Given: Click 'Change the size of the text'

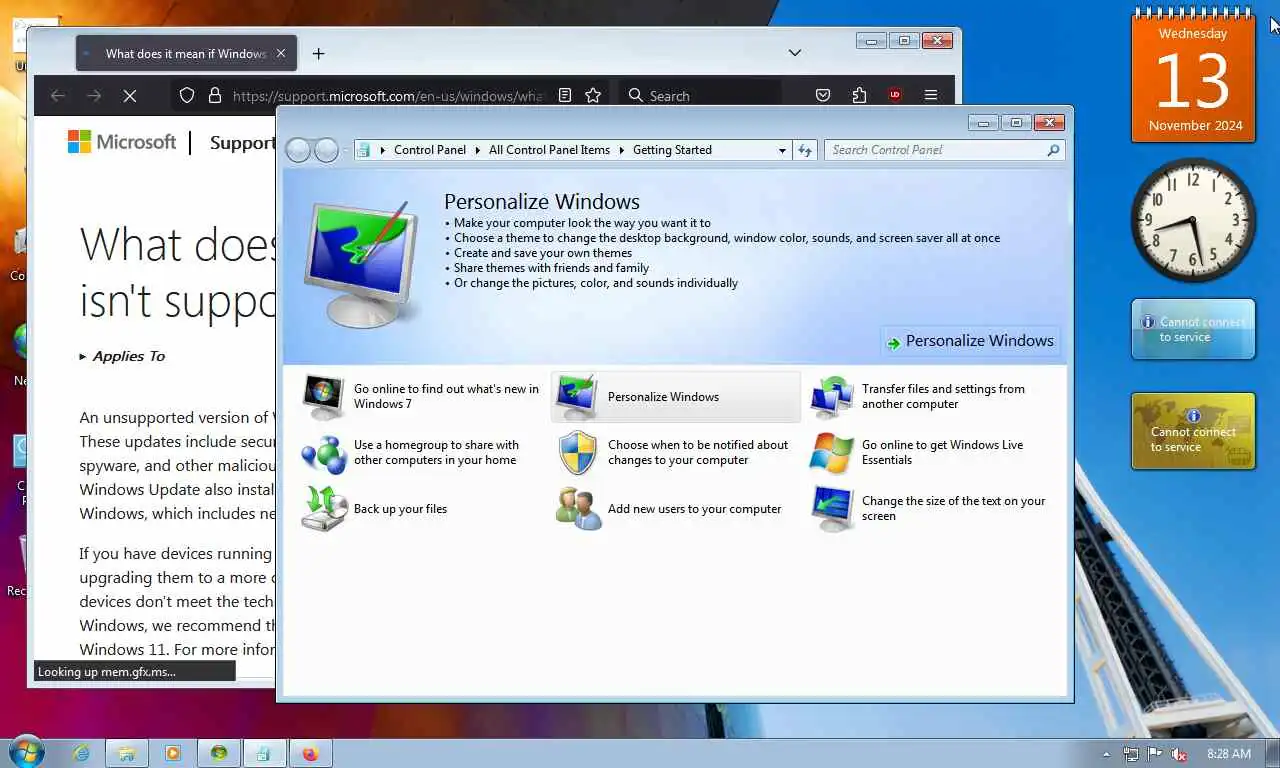Looking at the screenshot, I should (953, 509).
